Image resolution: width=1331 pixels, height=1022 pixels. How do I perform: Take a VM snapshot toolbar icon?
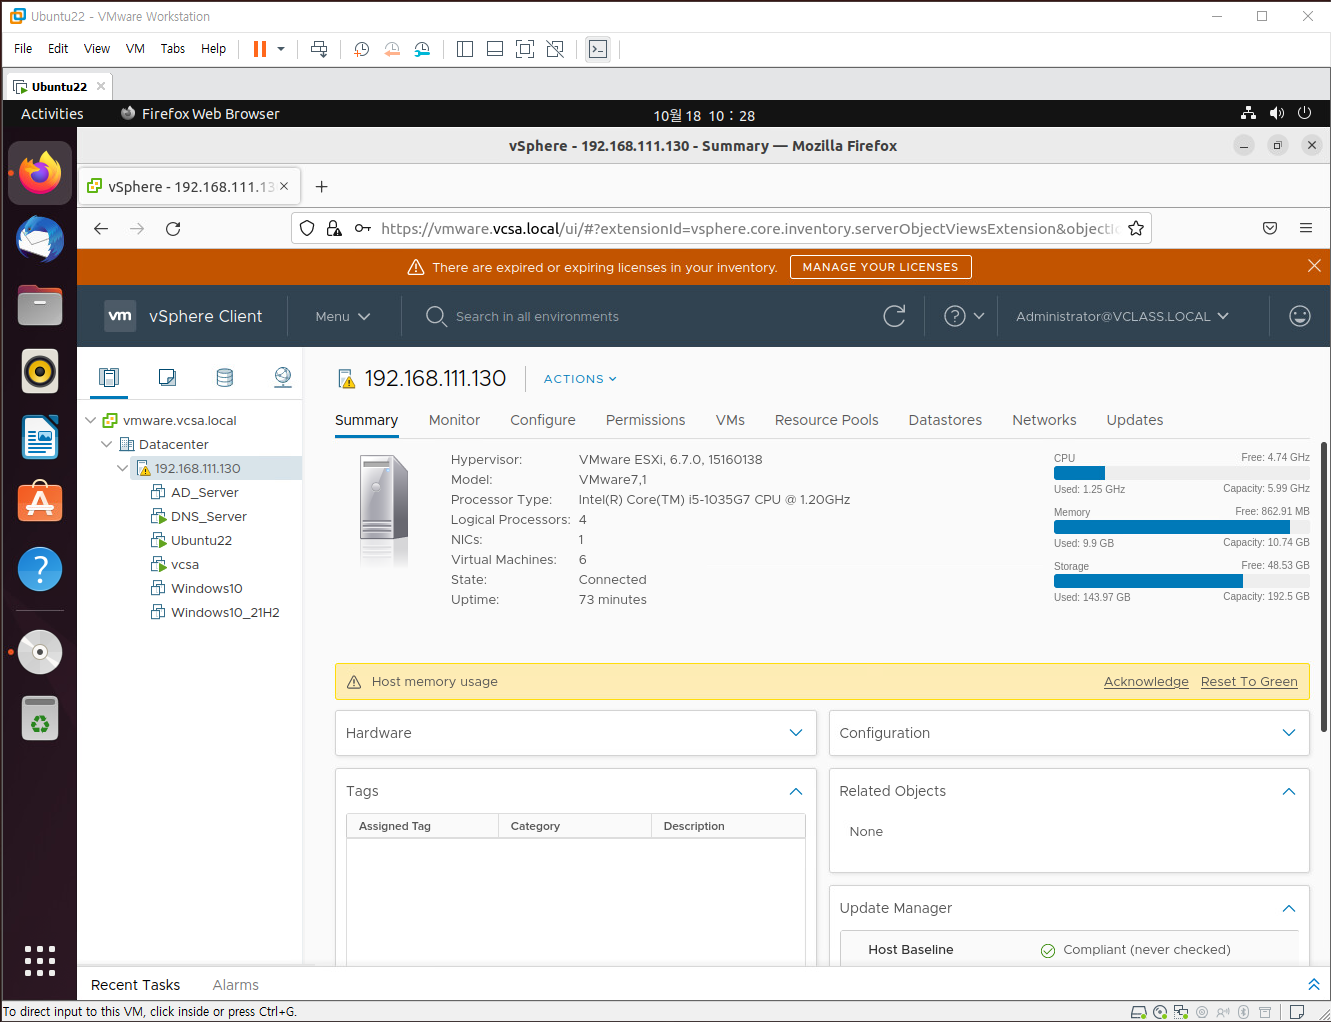point(362,49)
